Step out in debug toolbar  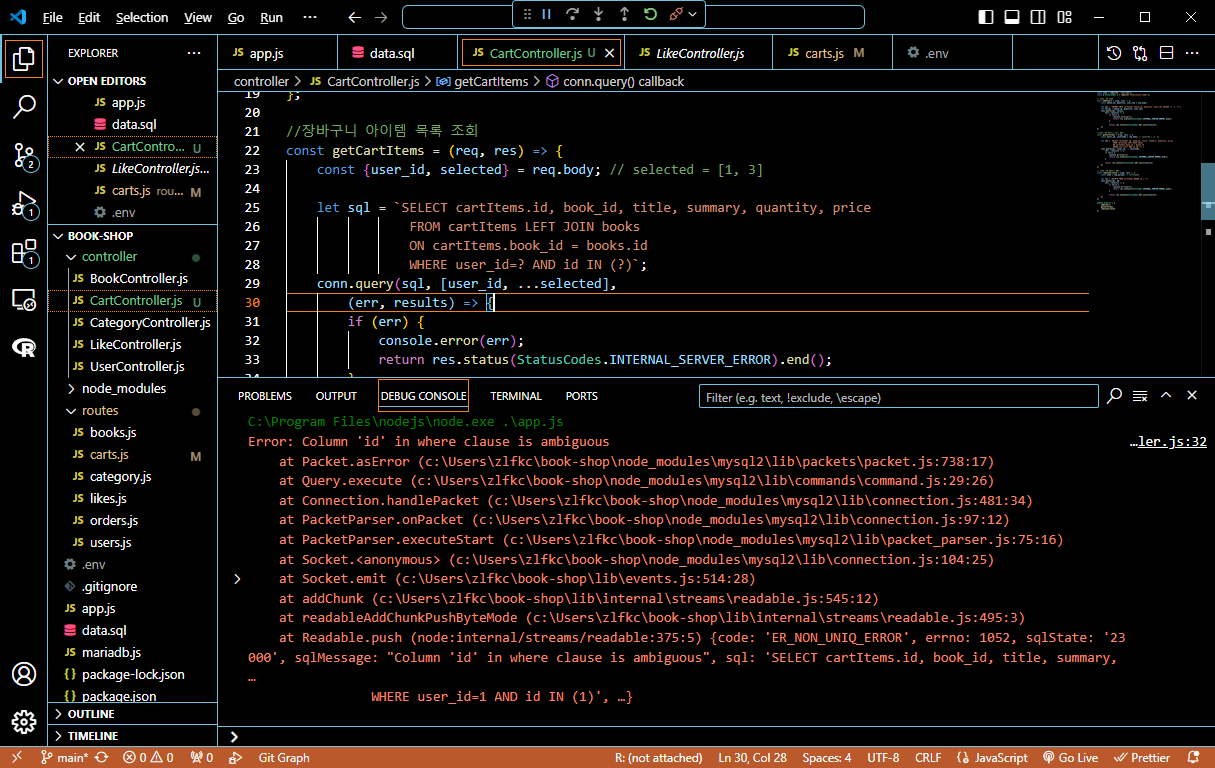pos(624,14)
